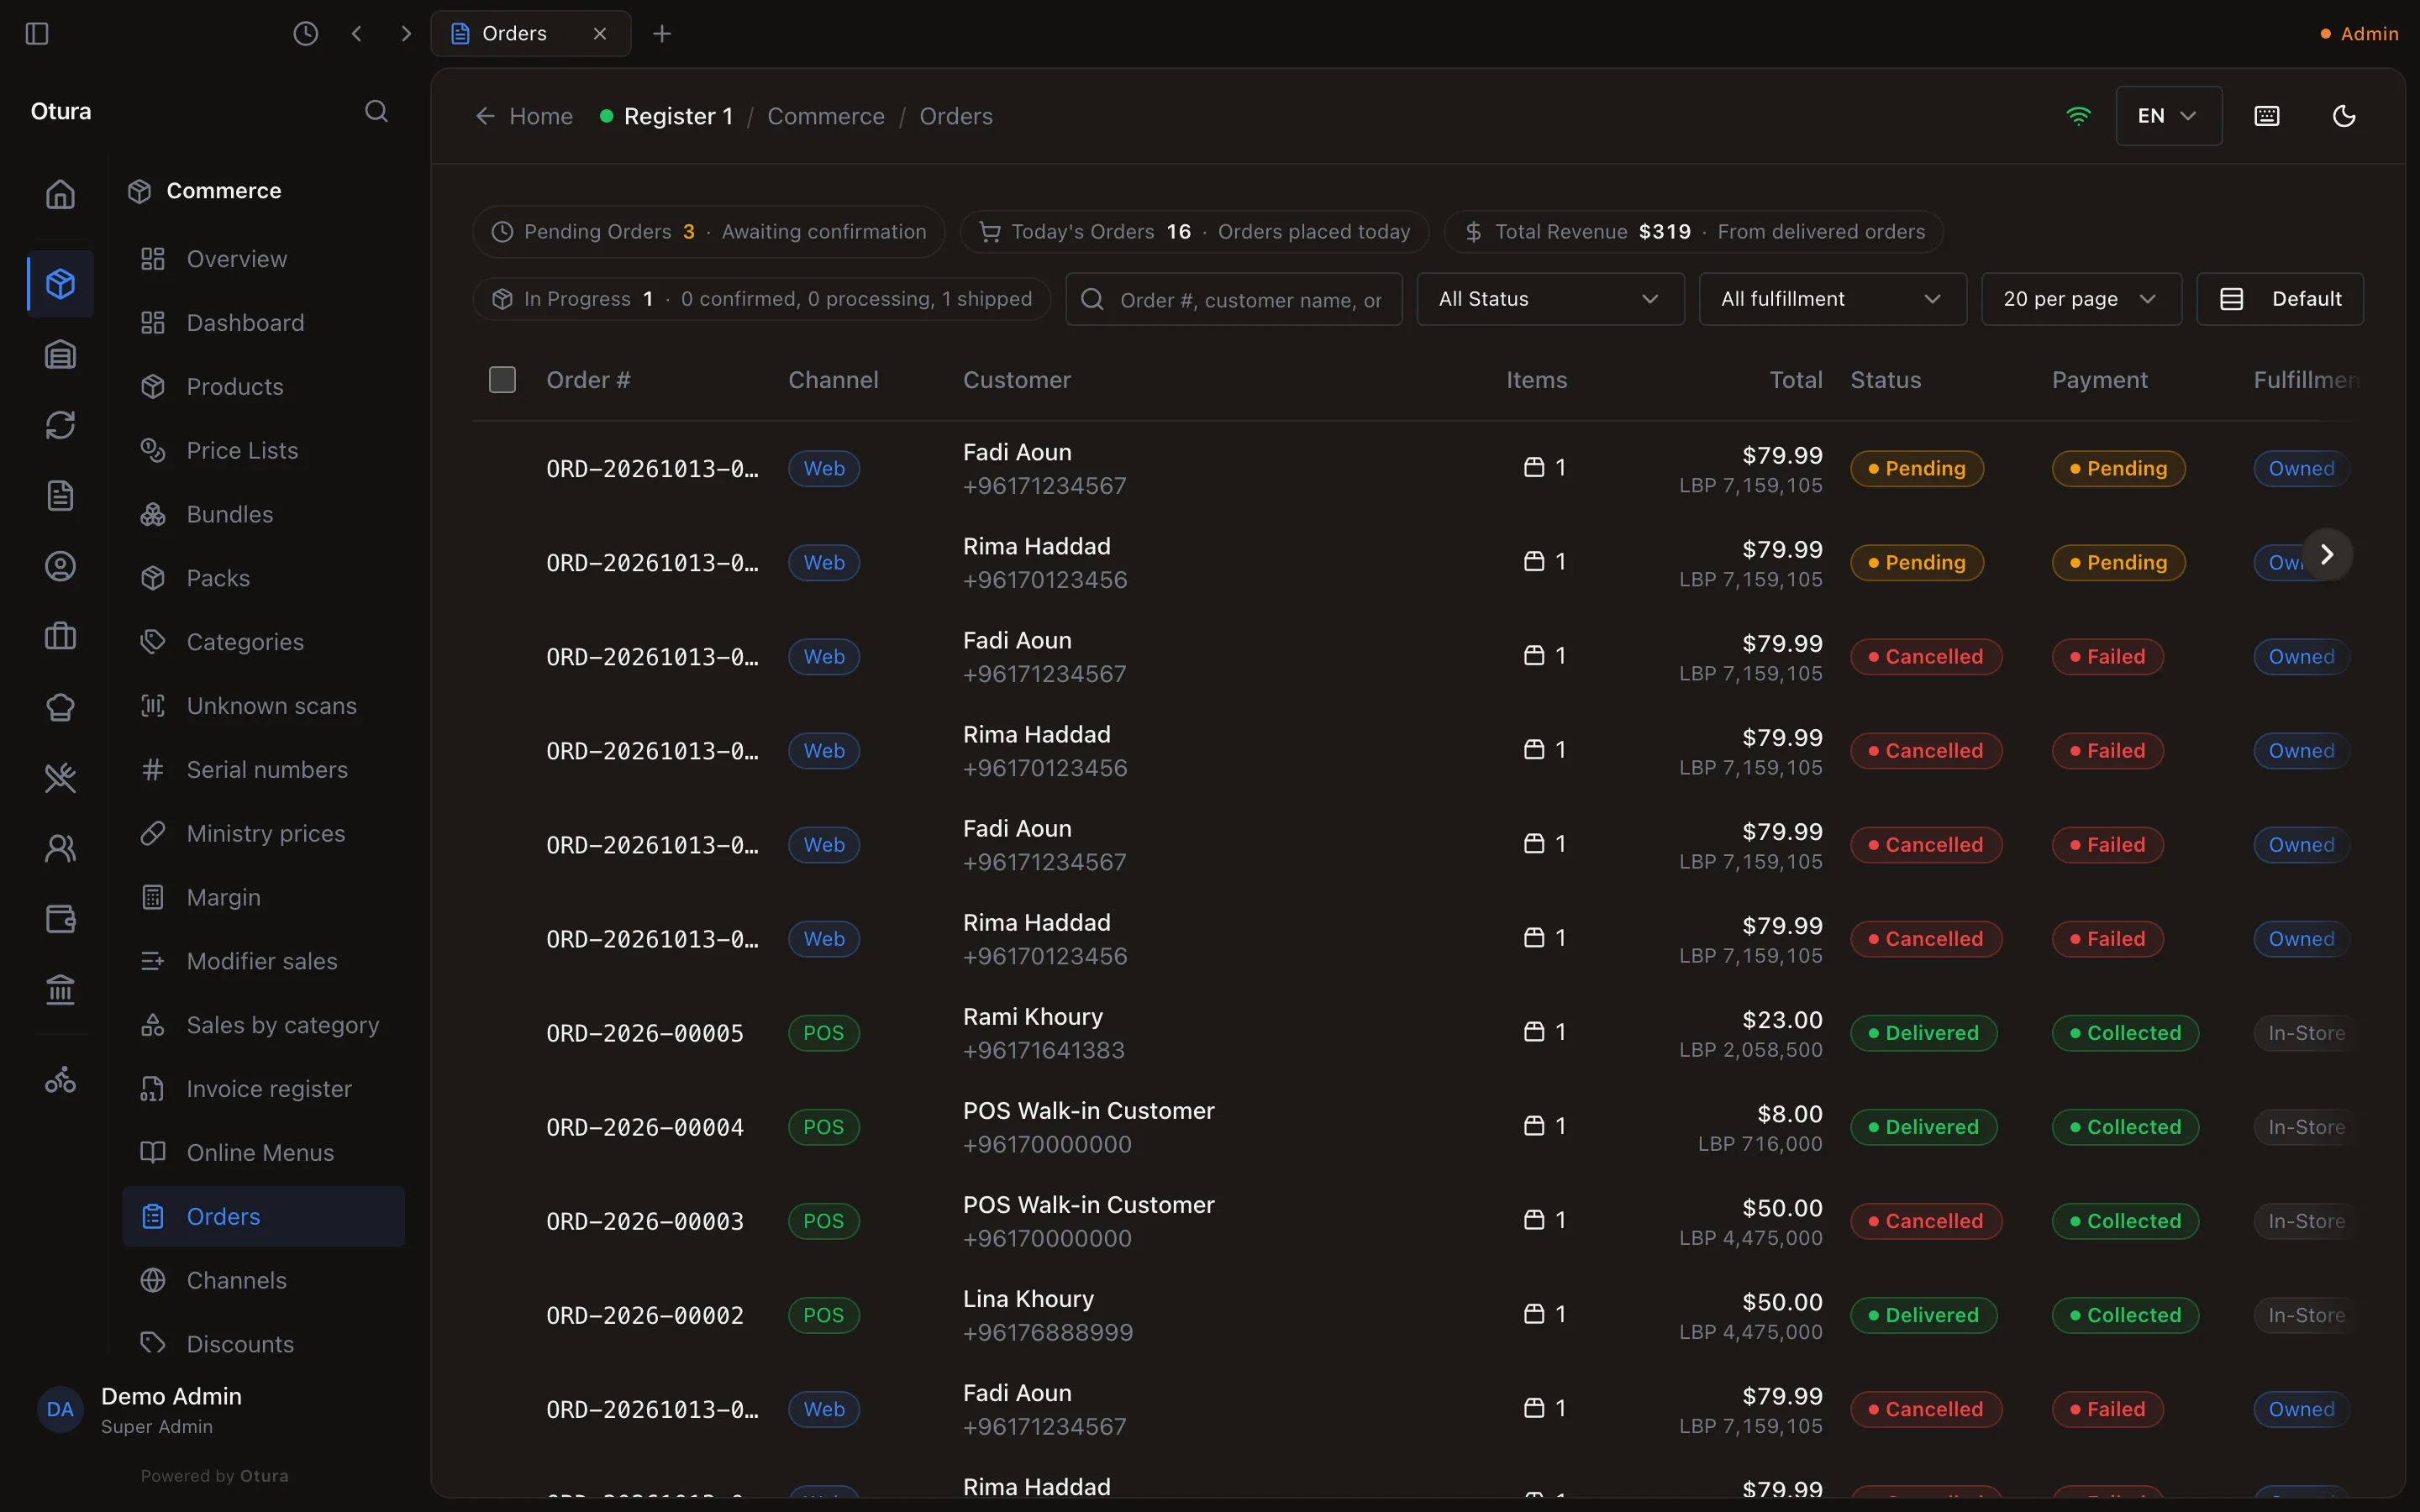Open the EN language dropdown
Image resolution: width=2420 pixels, height=1512 pixels.
click(2169, 116)
